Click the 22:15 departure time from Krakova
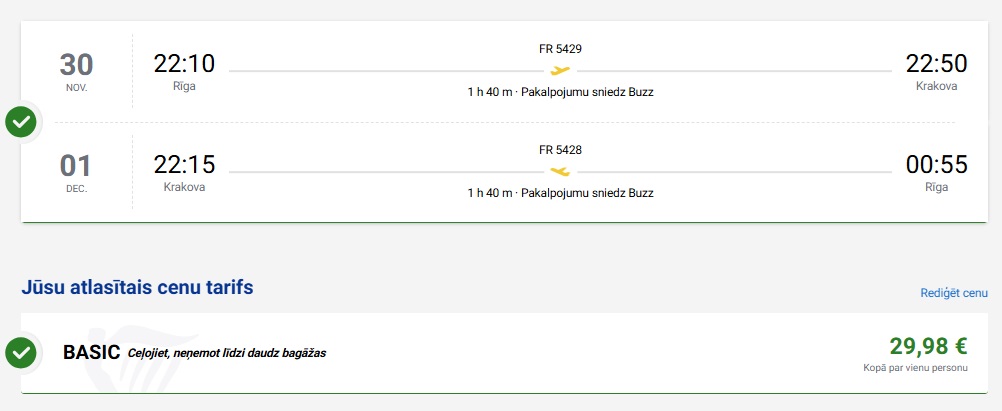 tap(184, 165)
